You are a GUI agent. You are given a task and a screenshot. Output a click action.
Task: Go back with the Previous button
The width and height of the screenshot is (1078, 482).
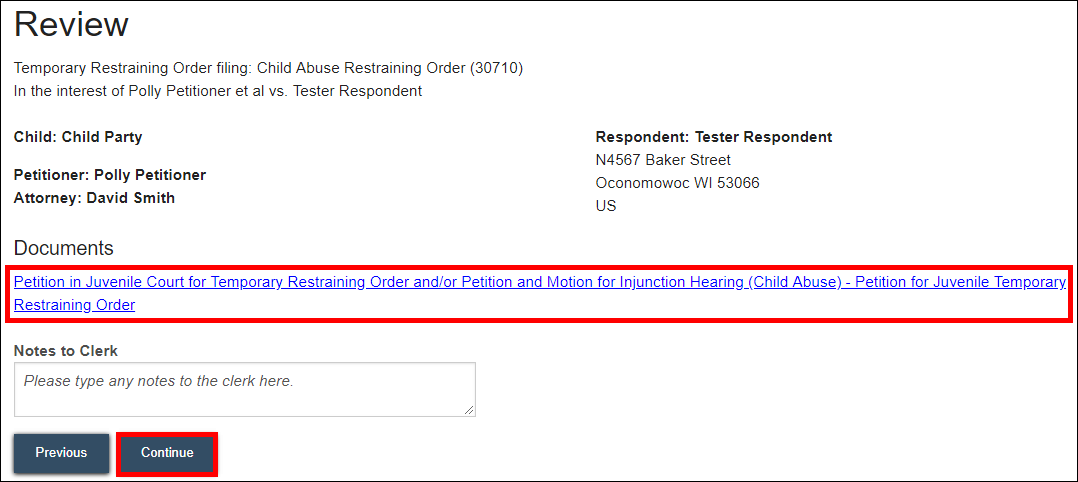click(61, 453)
